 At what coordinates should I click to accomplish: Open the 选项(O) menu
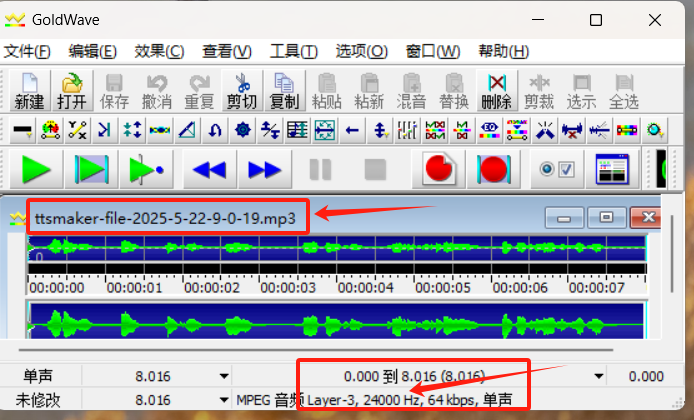click(x=362, y=51)
